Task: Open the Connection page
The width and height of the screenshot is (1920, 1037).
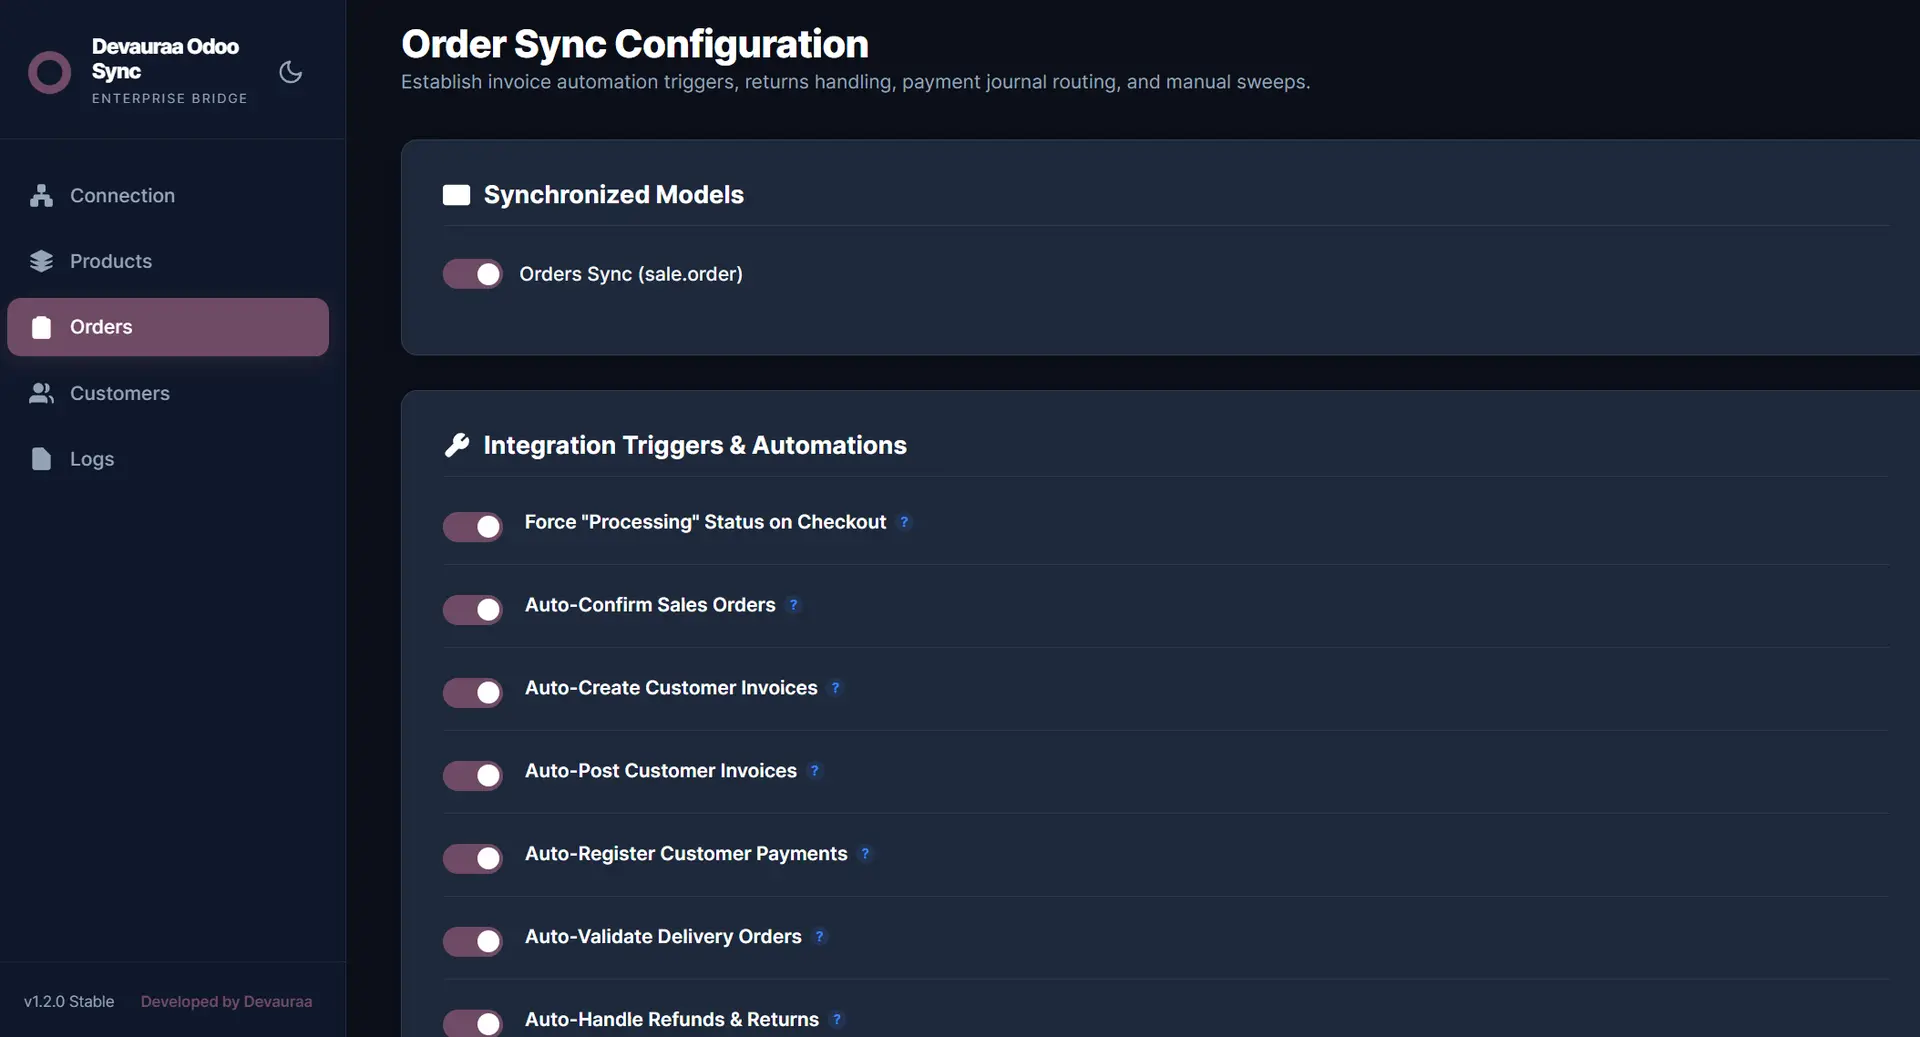Action: [168, 196]
